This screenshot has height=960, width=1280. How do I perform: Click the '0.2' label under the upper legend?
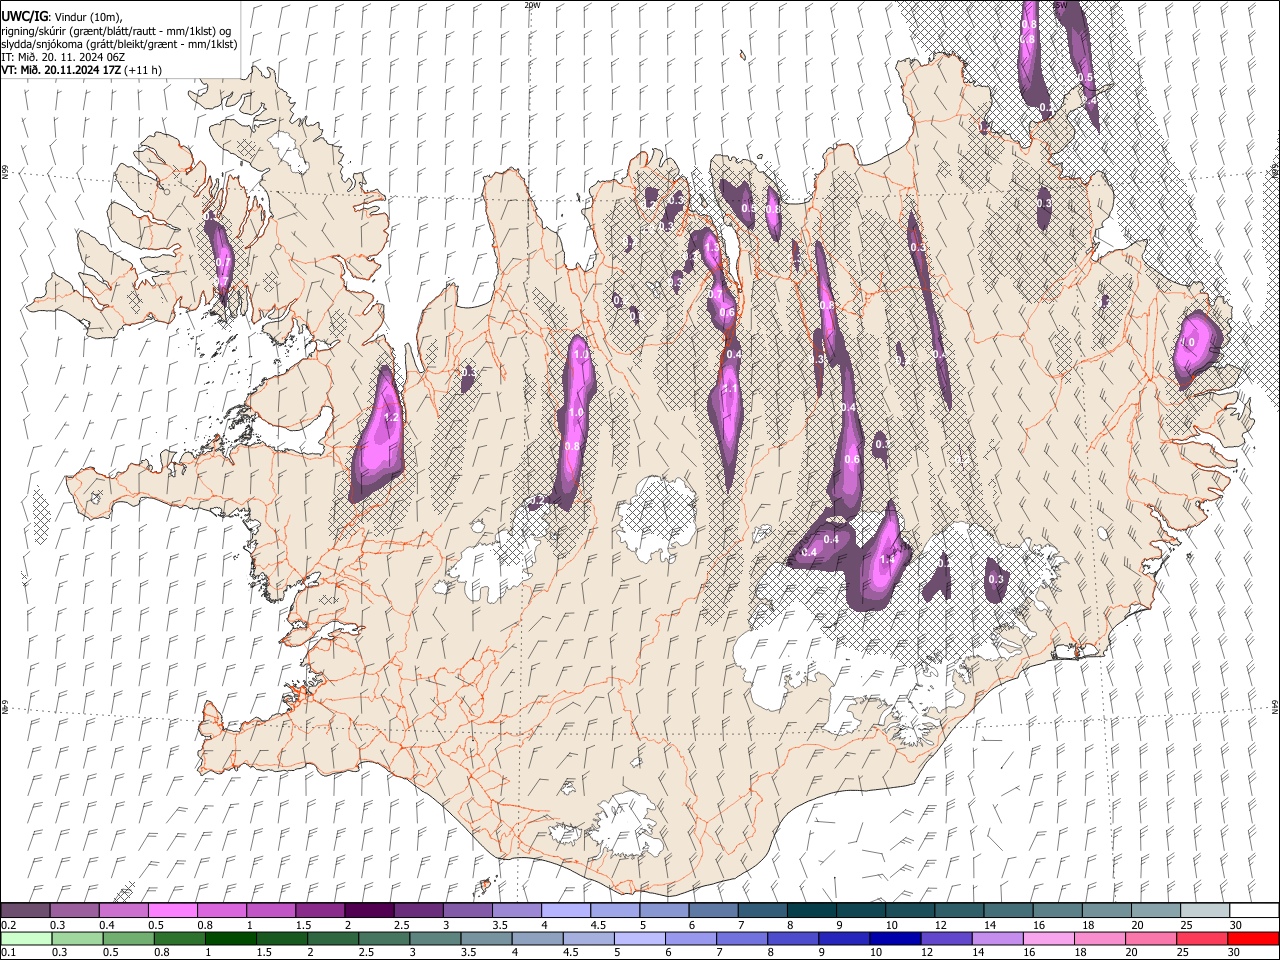click(9, 925)
